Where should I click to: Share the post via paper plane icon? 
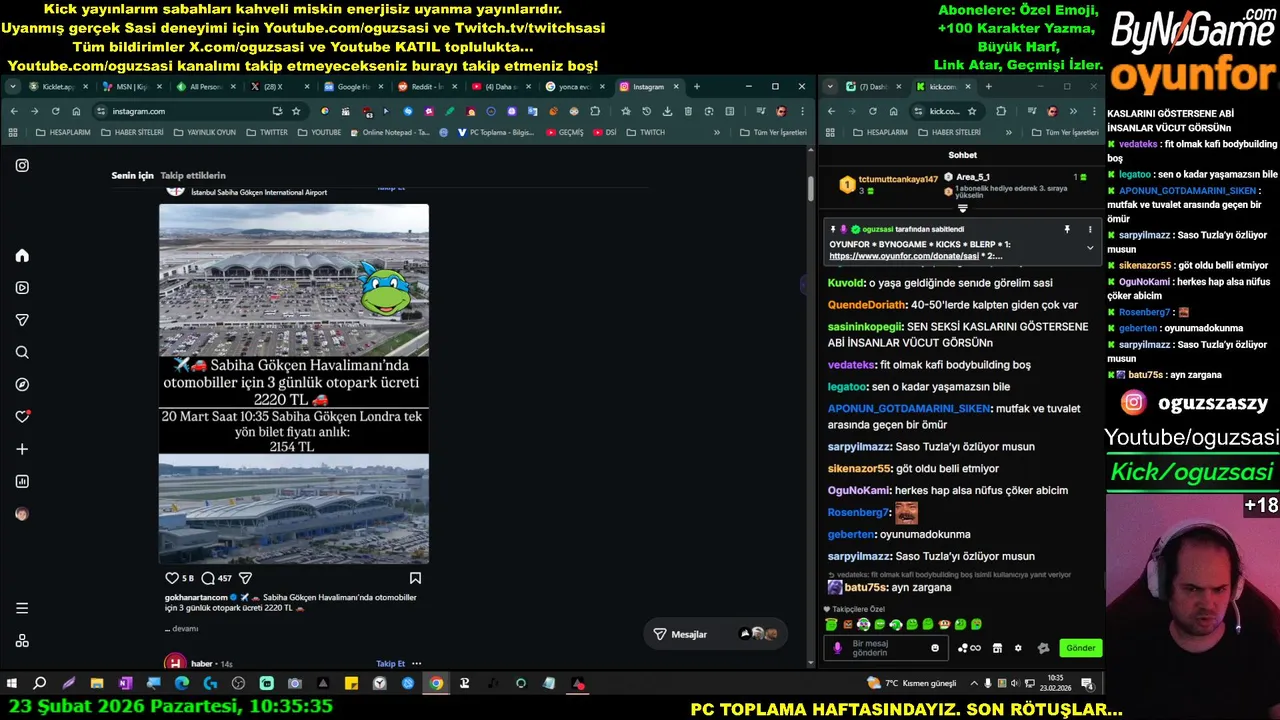(245, 578)
